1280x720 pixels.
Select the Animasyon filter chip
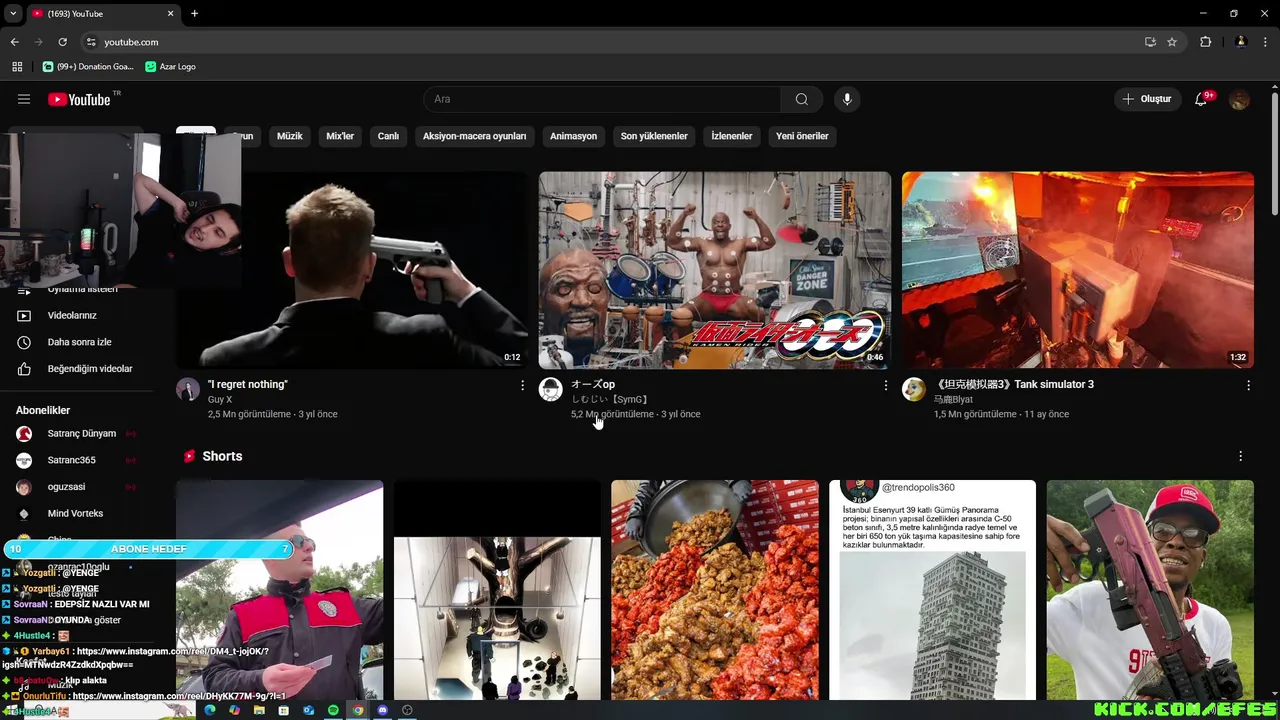click(573, 136)
